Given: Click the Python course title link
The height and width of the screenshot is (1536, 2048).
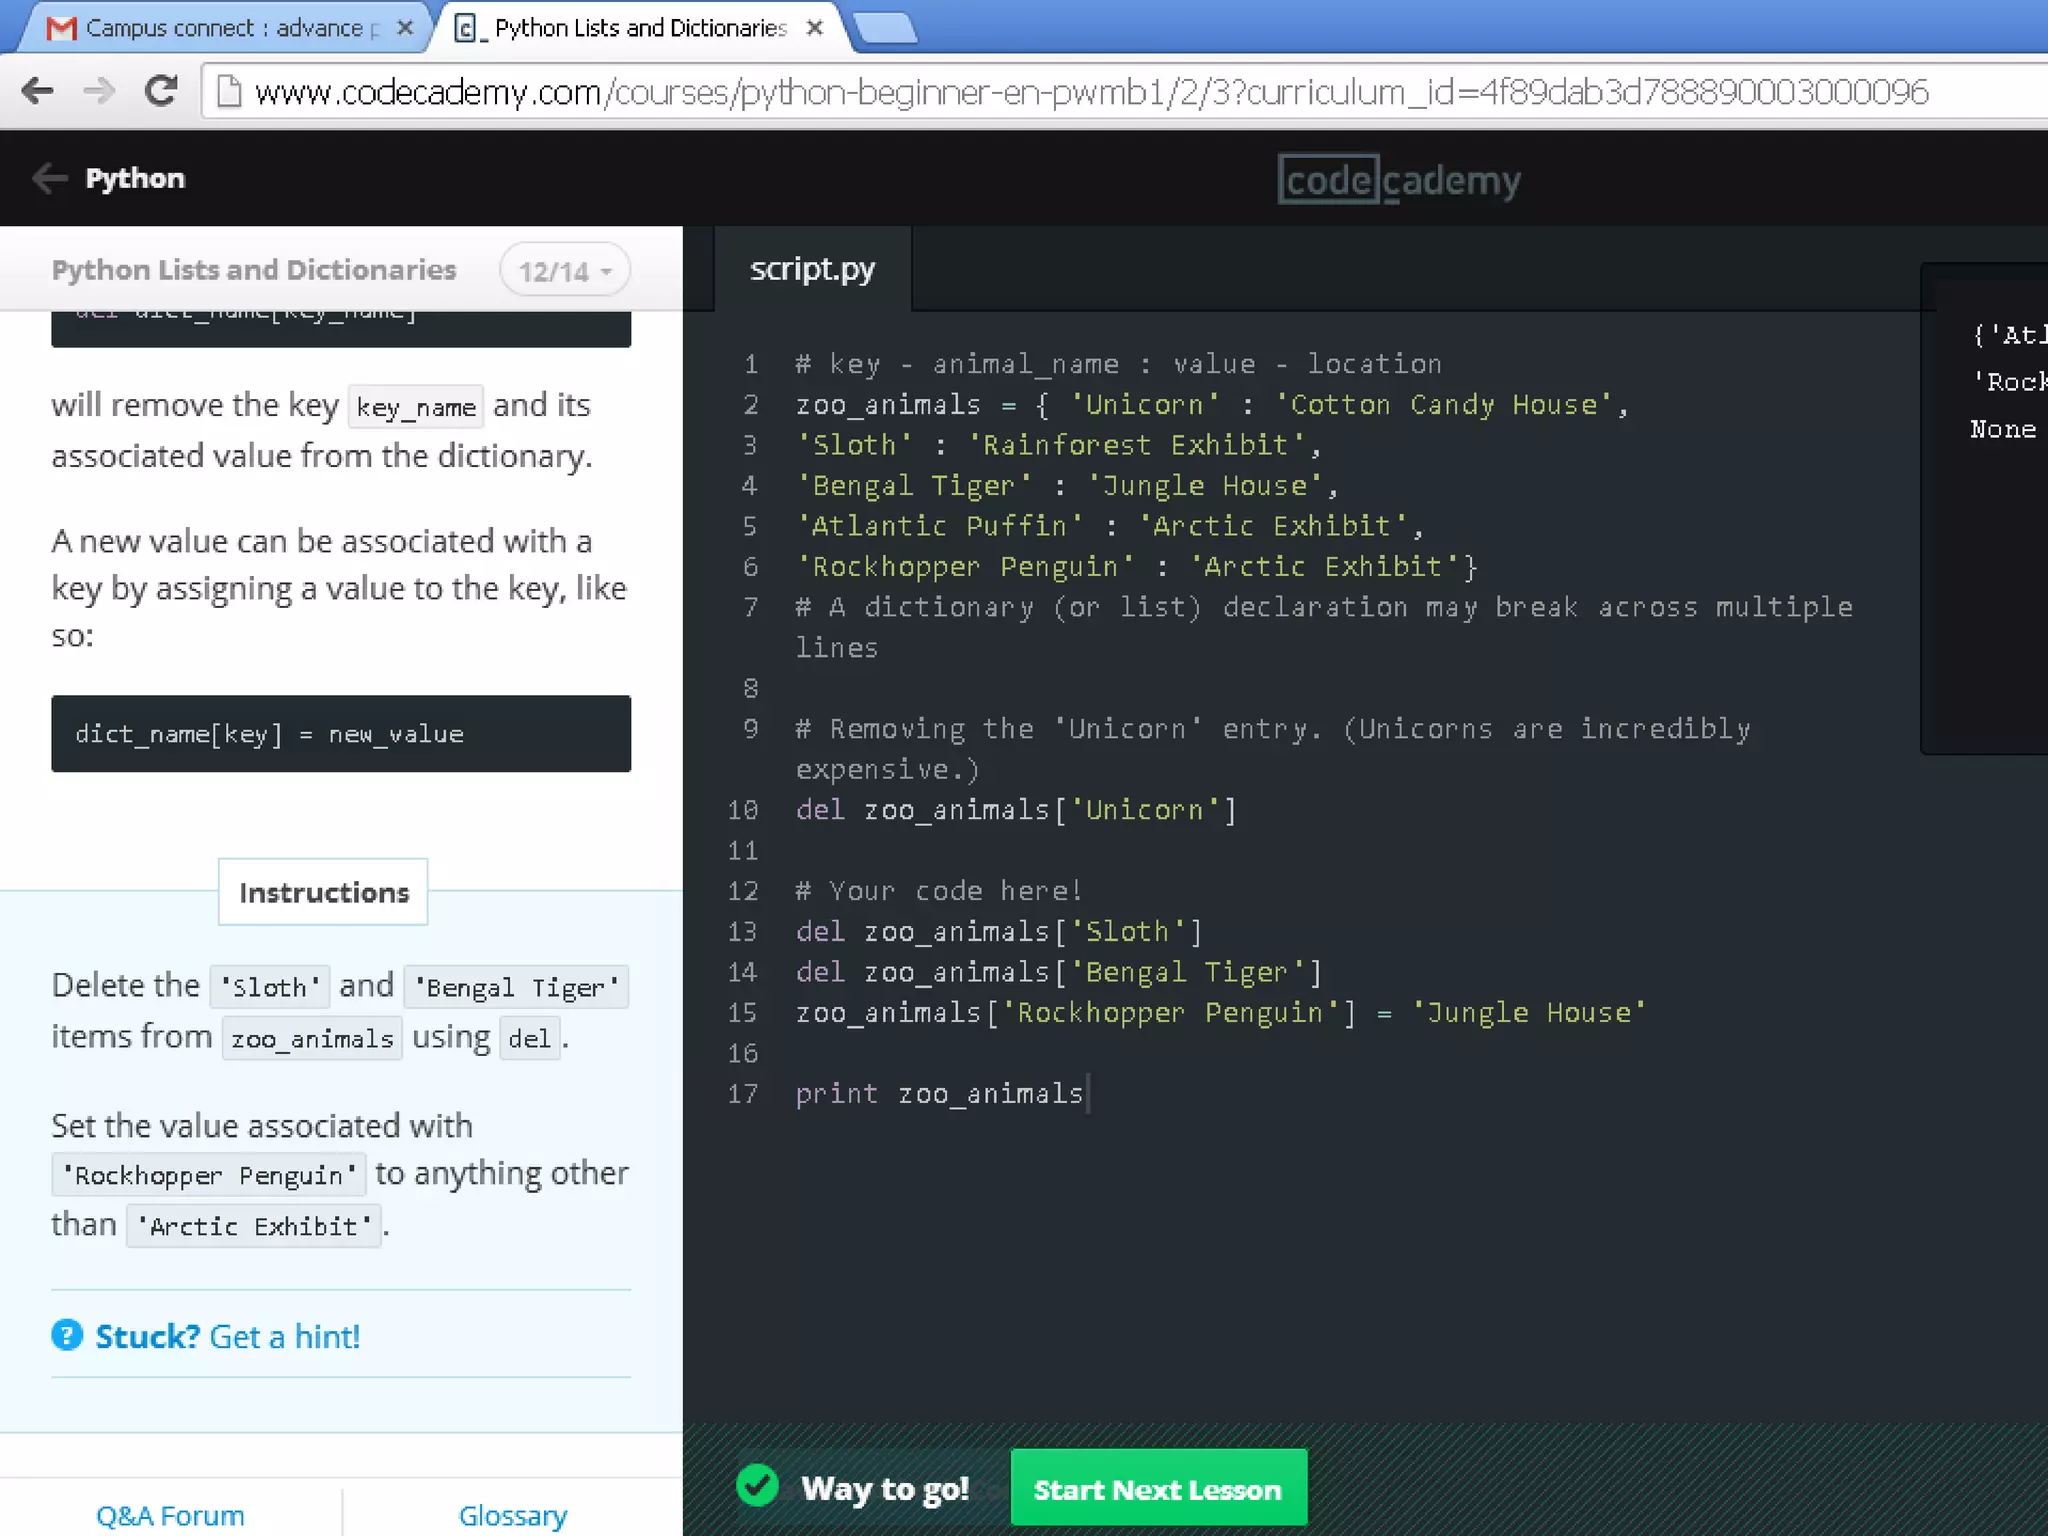Looking at the screenshot, I should coord(135,178).
